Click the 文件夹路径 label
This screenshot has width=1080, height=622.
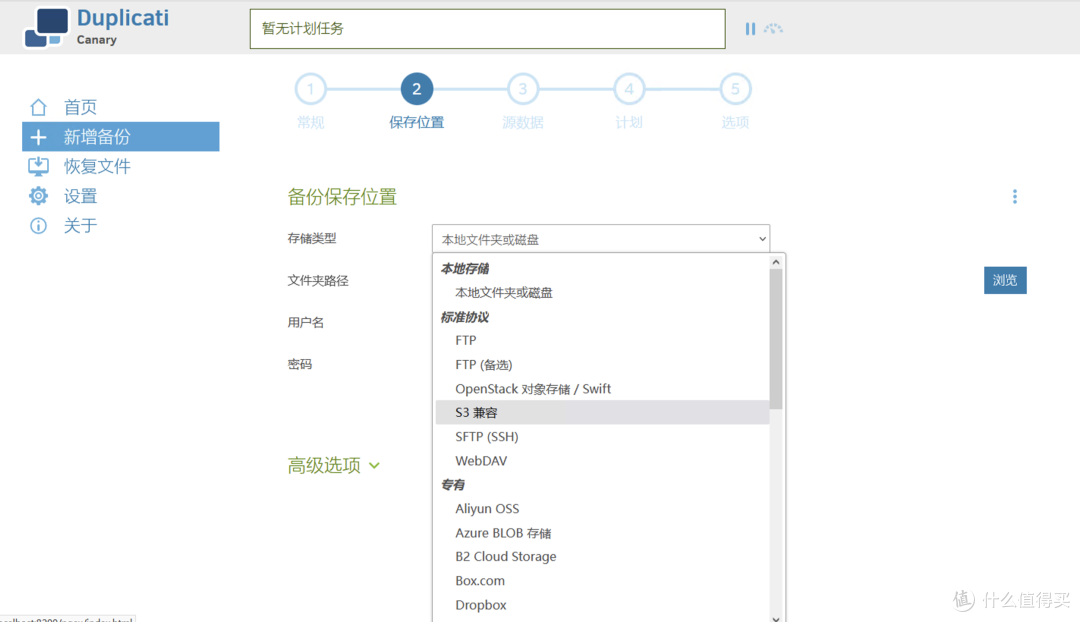[318, 281]
